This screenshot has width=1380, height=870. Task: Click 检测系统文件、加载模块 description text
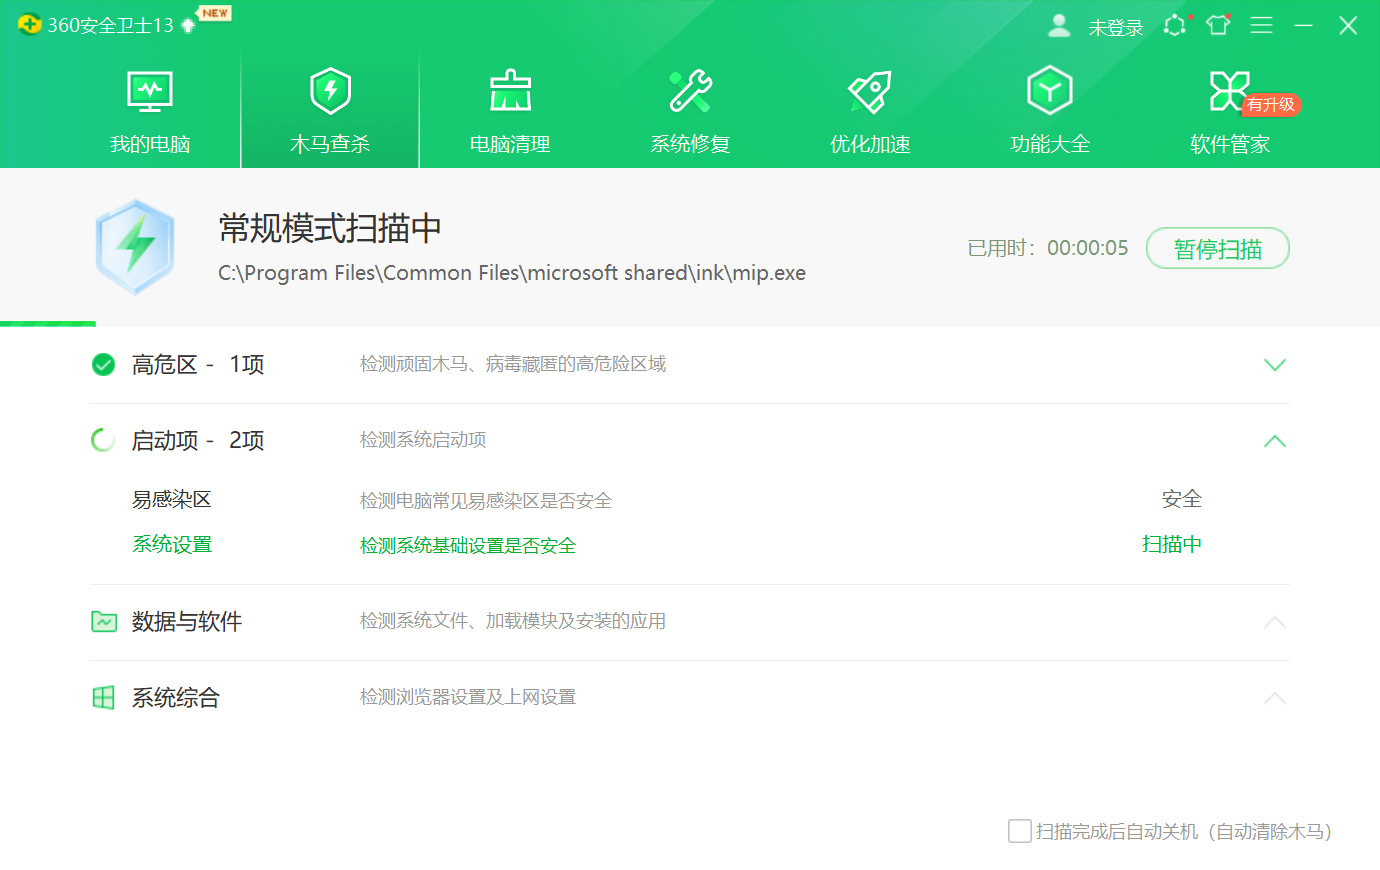click(x=513, y=621)
